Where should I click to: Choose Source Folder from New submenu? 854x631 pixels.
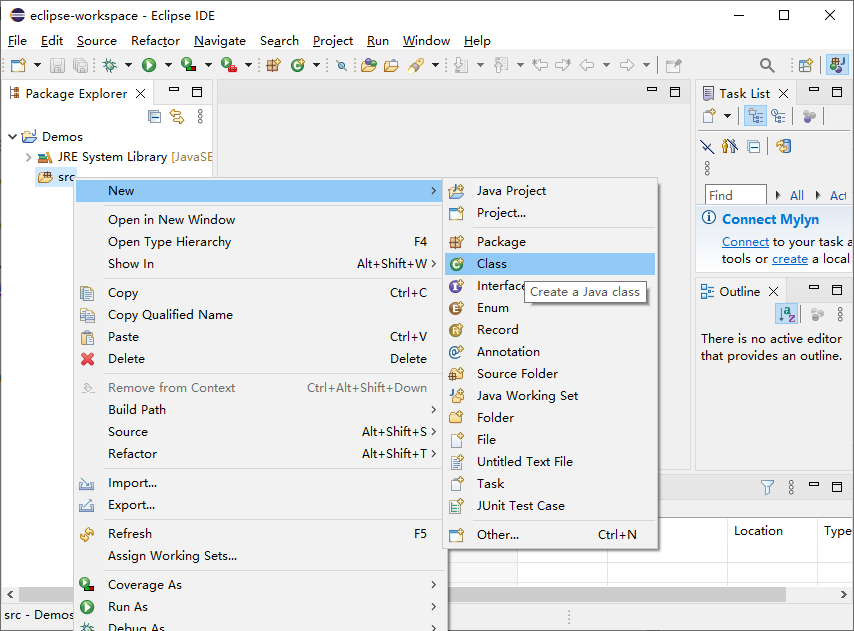pyautogui.click(x=550, y=374)
